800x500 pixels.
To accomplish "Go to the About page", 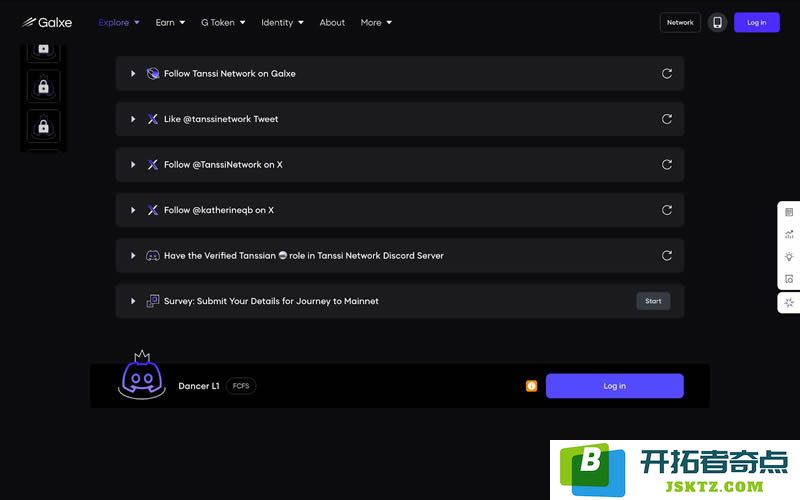I will [332, 22].
